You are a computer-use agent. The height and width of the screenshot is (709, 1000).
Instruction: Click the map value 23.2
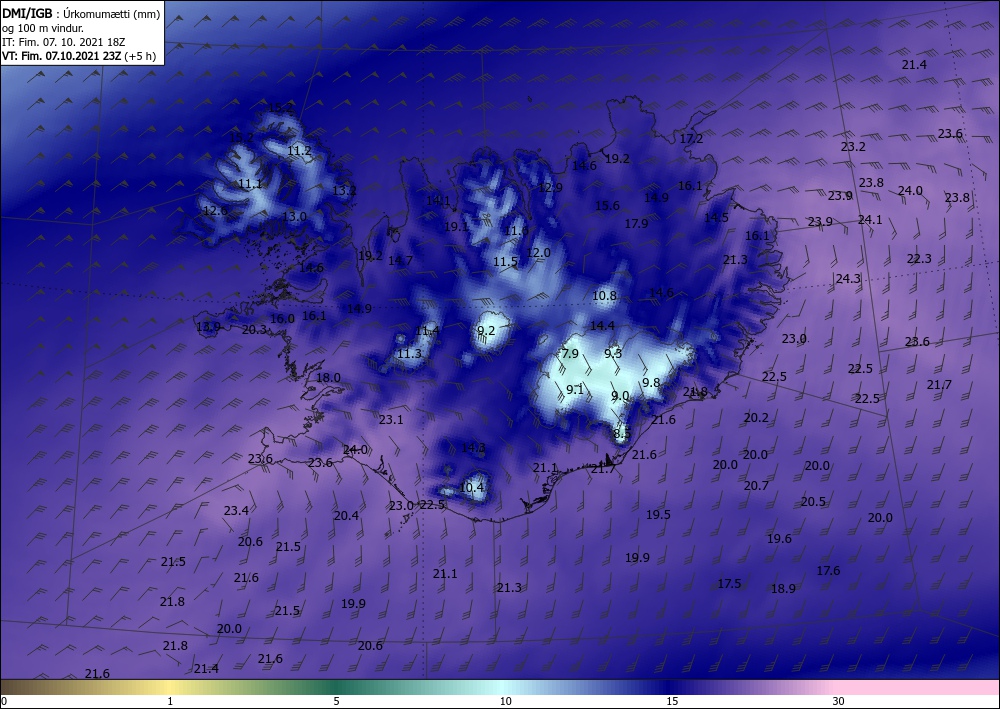(853, 147)
